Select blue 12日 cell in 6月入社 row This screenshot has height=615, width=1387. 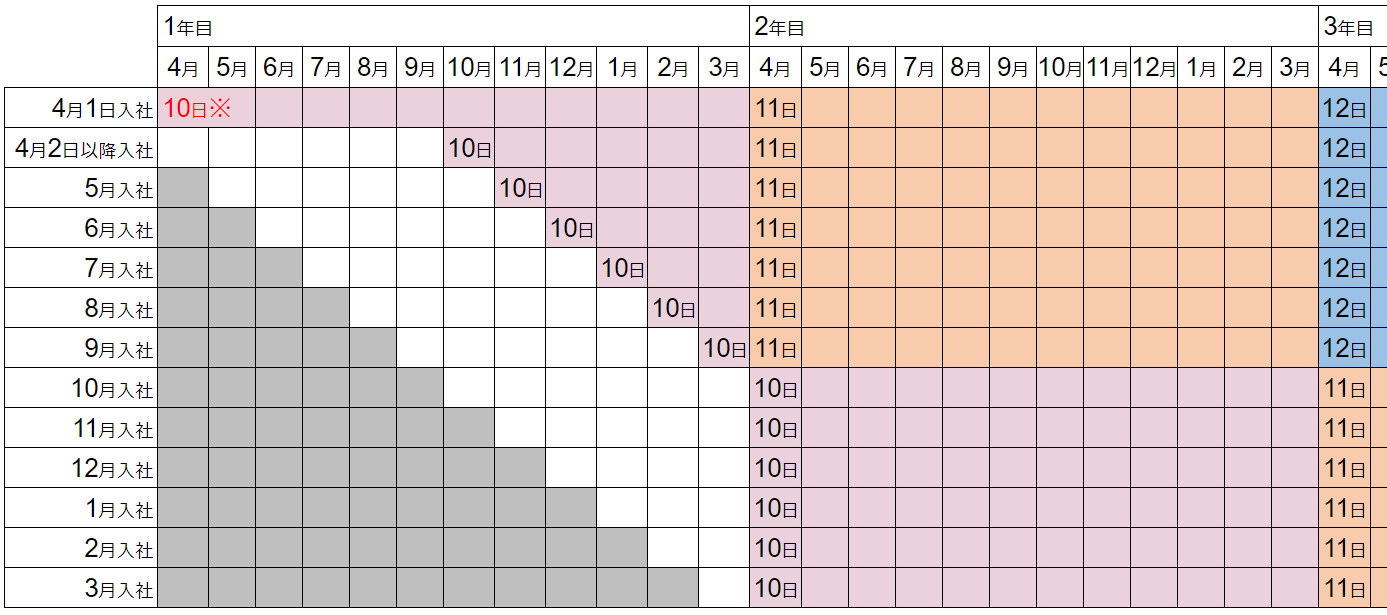[x=1343, y=228]
